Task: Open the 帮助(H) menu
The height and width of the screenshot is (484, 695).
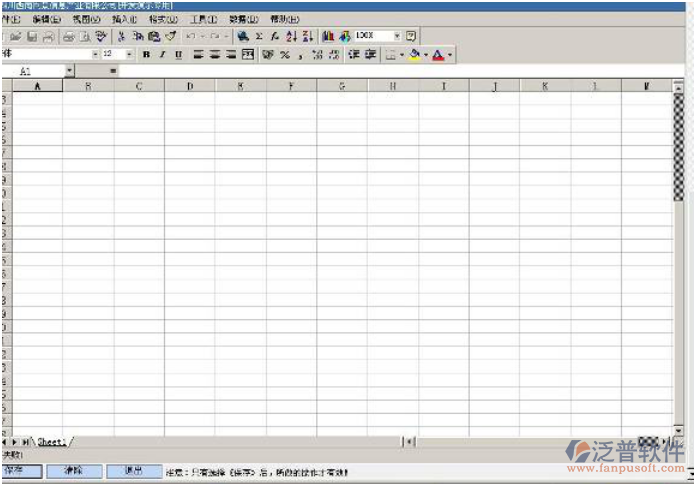Action: (285, 20)
